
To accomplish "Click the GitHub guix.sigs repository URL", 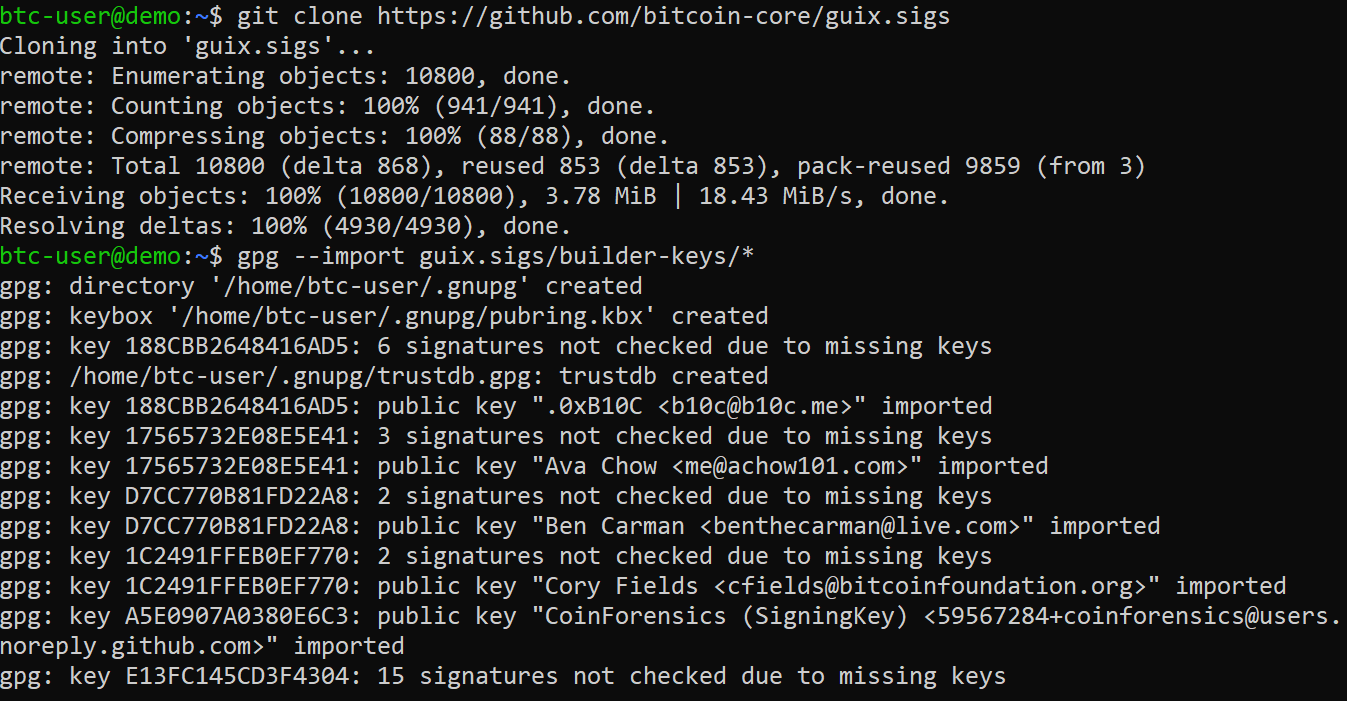I will (x=663, y=16).
